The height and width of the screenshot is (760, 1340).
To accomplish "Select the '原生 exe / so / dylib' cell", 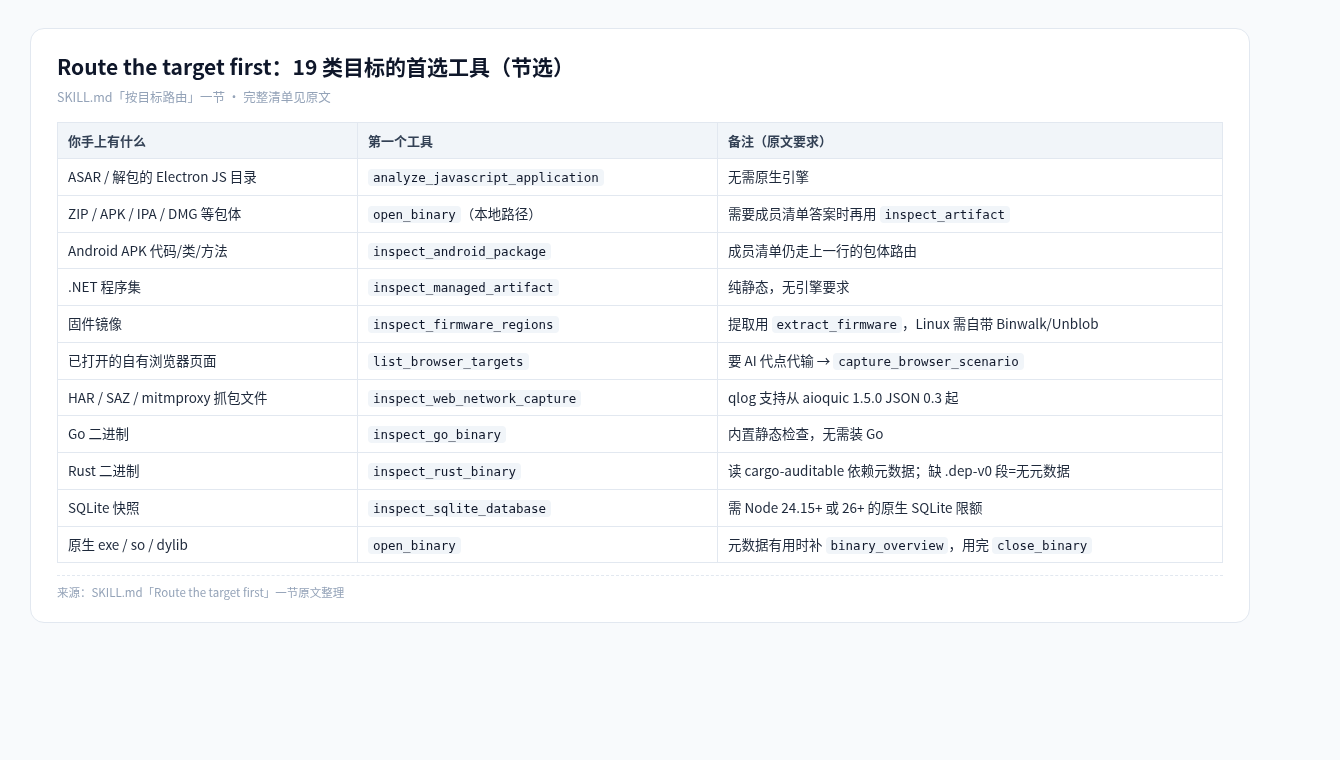I will [x=208, y=545].
